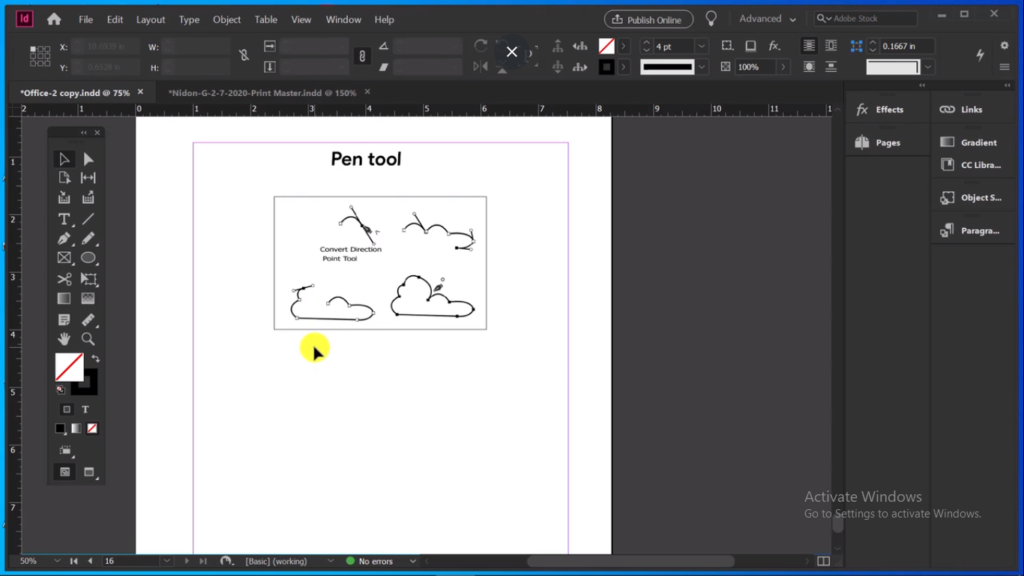Reset to default fill and stroke
The image size is (1024, 576).
[61, 390]
